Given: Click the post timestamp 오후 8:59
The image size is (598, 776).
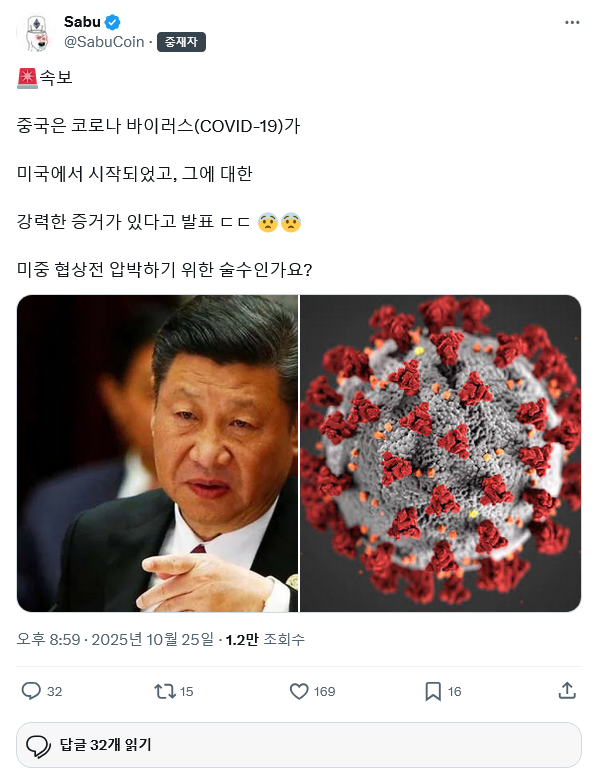Looking at the screenshot, I should [49, 639].
